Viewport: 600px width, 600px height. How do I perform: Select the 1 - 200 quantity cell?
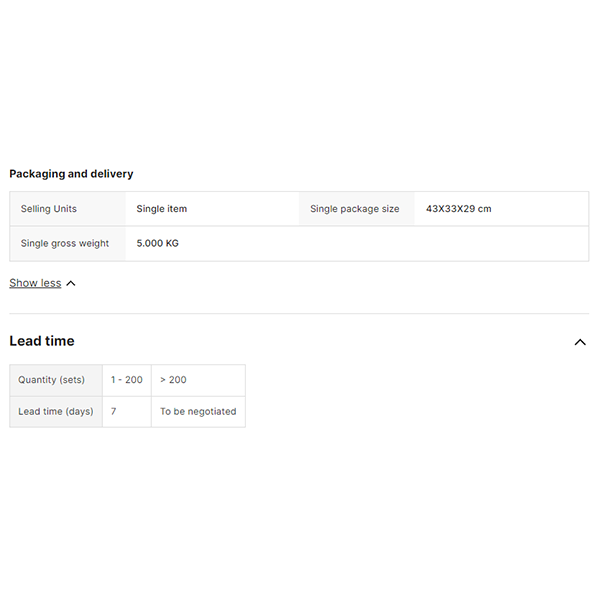(127, 380)
